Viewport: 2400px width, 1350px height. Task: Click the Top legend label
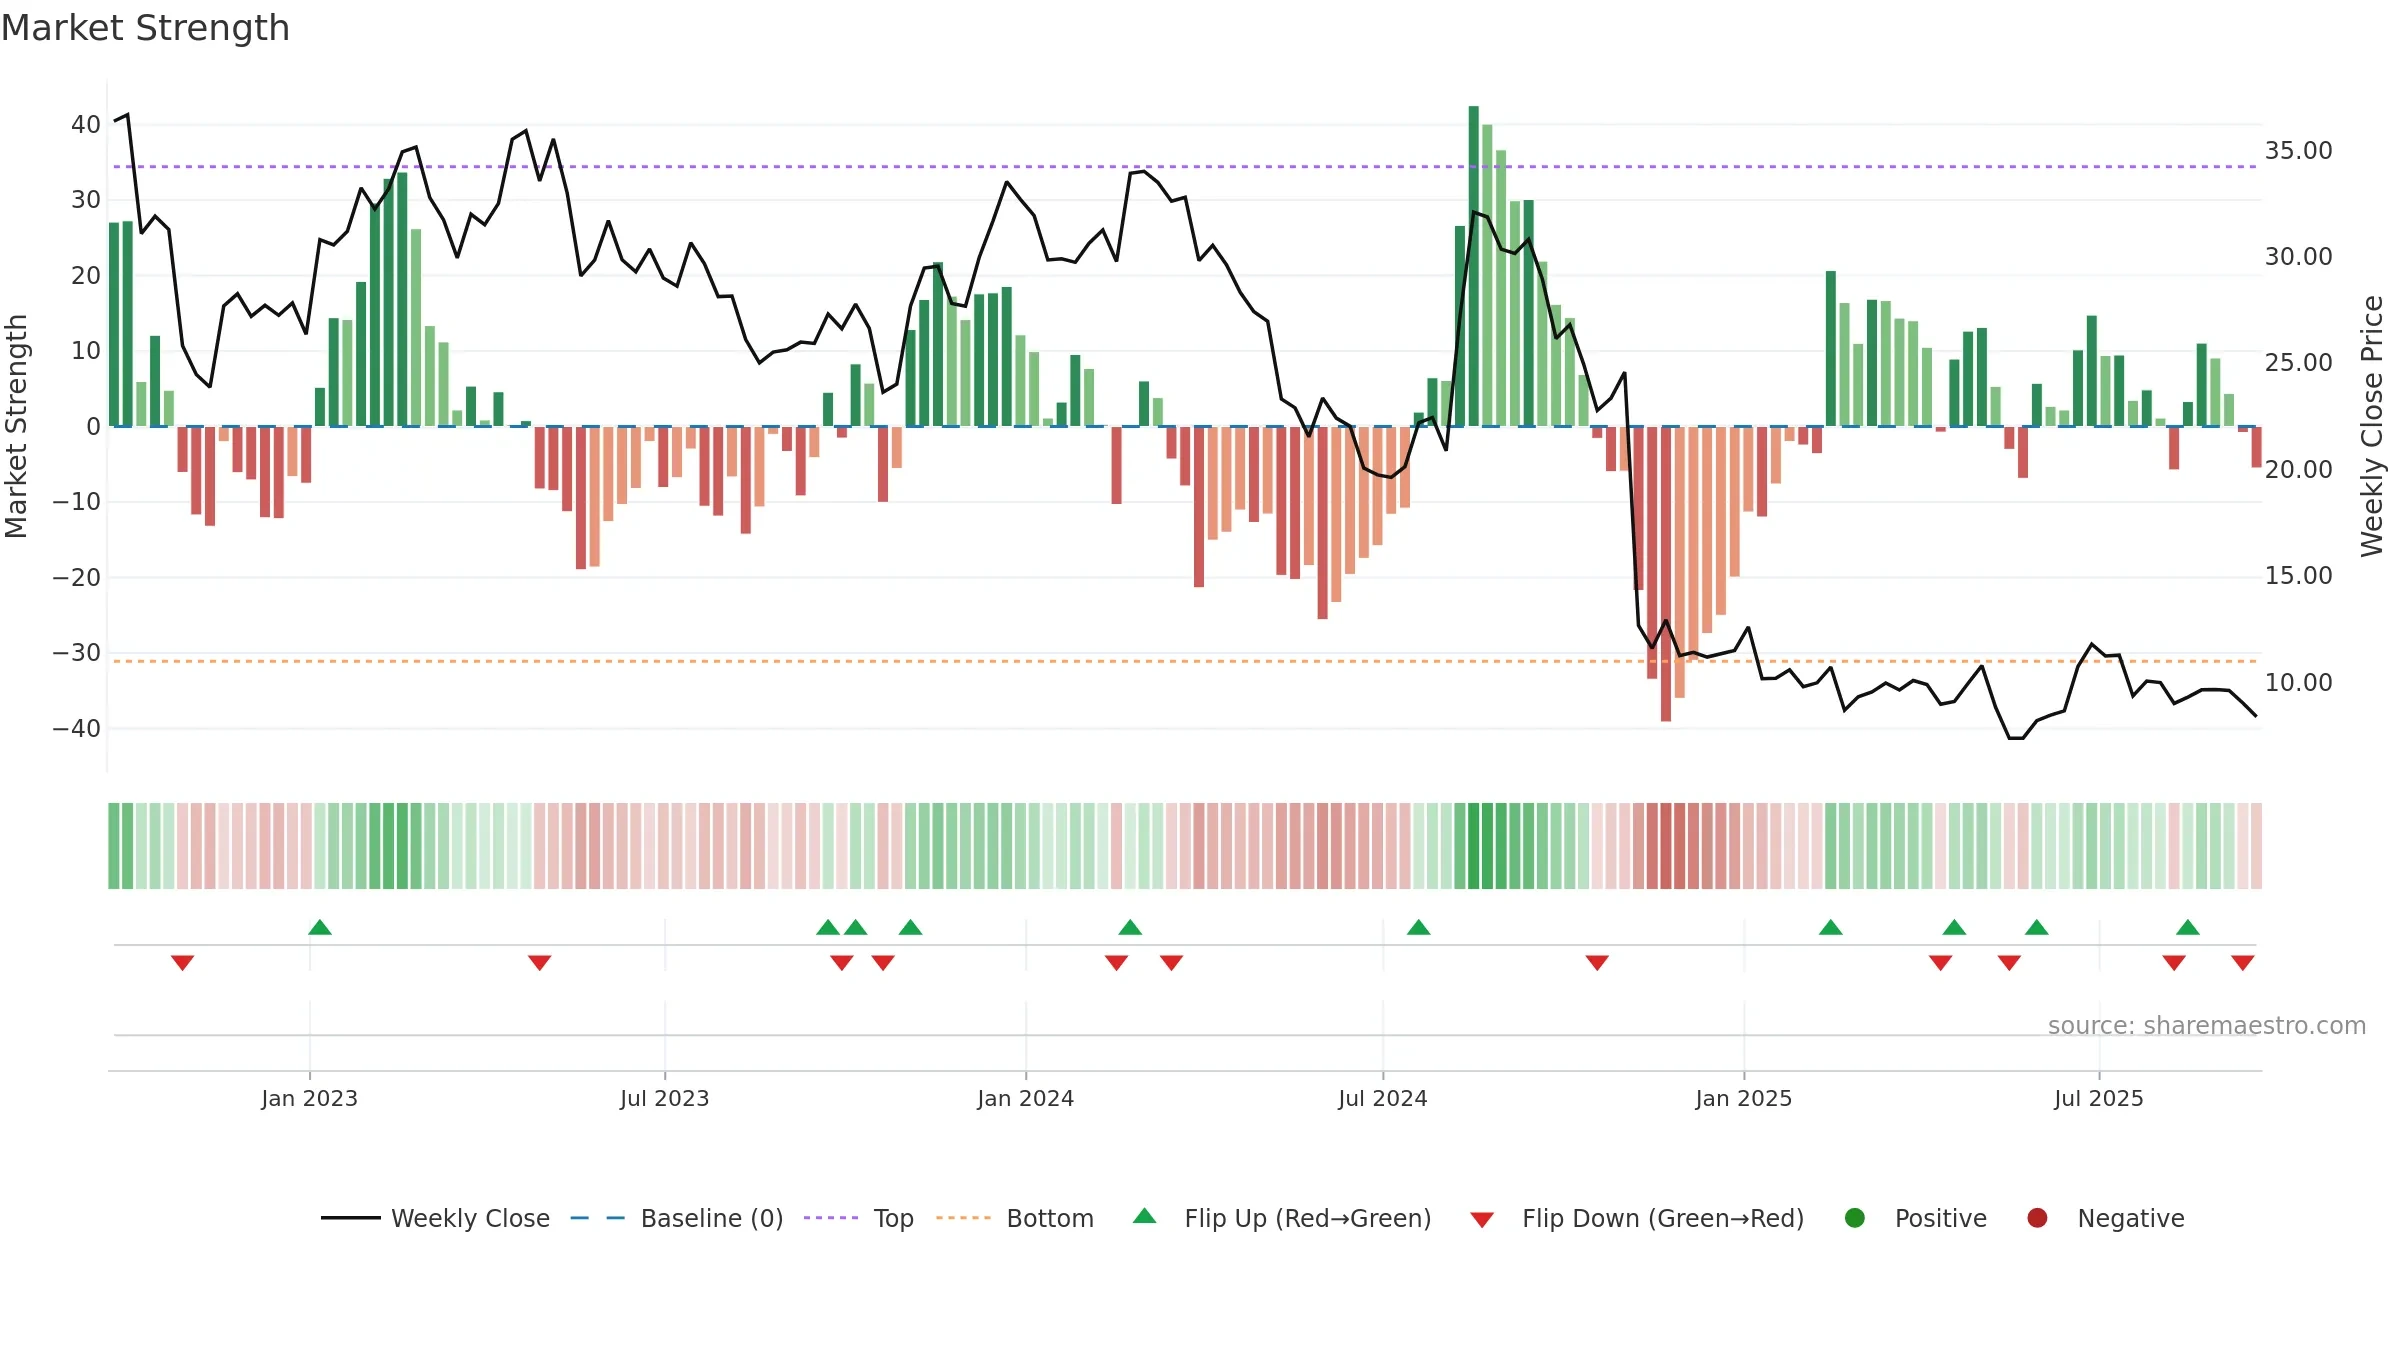tap(893, 1218)
